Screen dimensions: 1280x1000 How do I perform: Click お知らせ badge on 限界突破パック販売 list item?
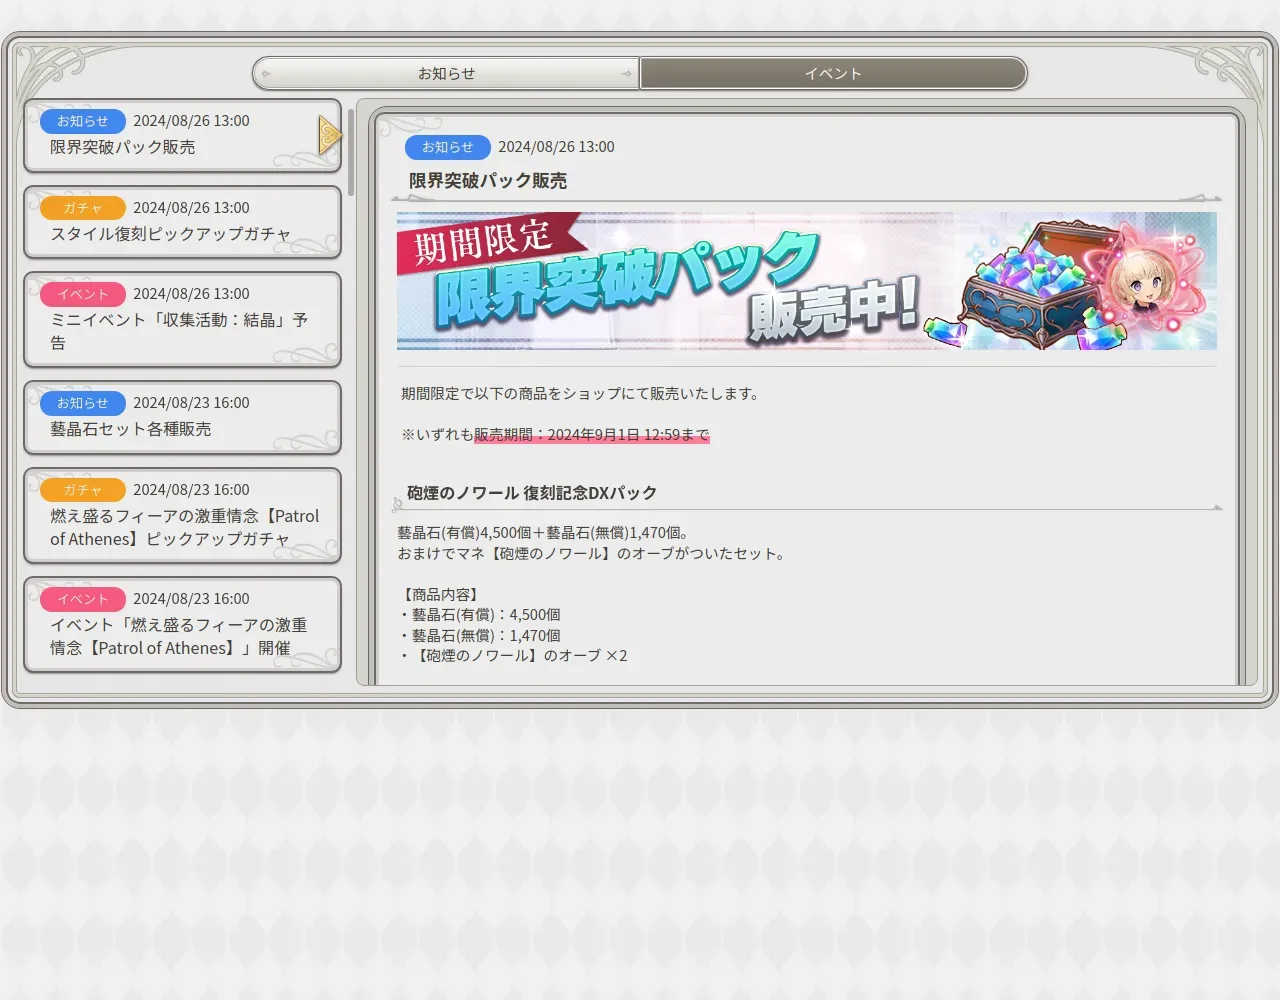coord(82,121)
